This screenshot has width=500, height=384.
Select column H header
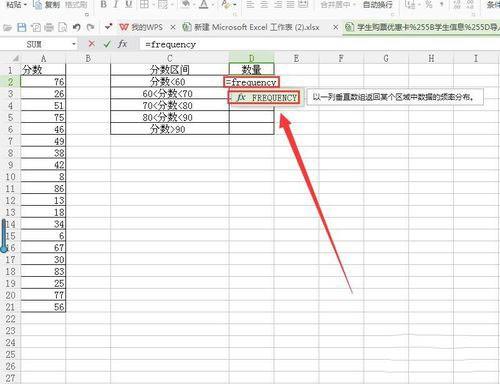(431, 58)
